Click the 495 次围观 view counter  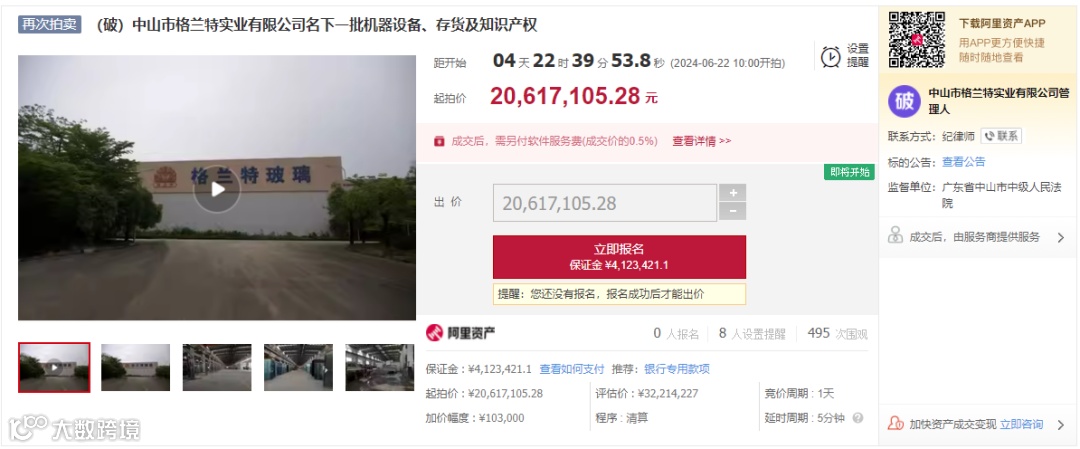838,334
